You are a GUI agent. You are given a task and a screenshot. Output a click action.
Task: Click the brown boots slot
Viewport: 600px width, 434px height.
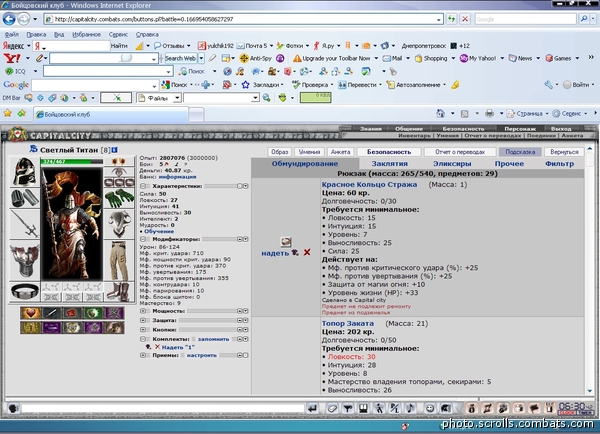pos(119,292)
